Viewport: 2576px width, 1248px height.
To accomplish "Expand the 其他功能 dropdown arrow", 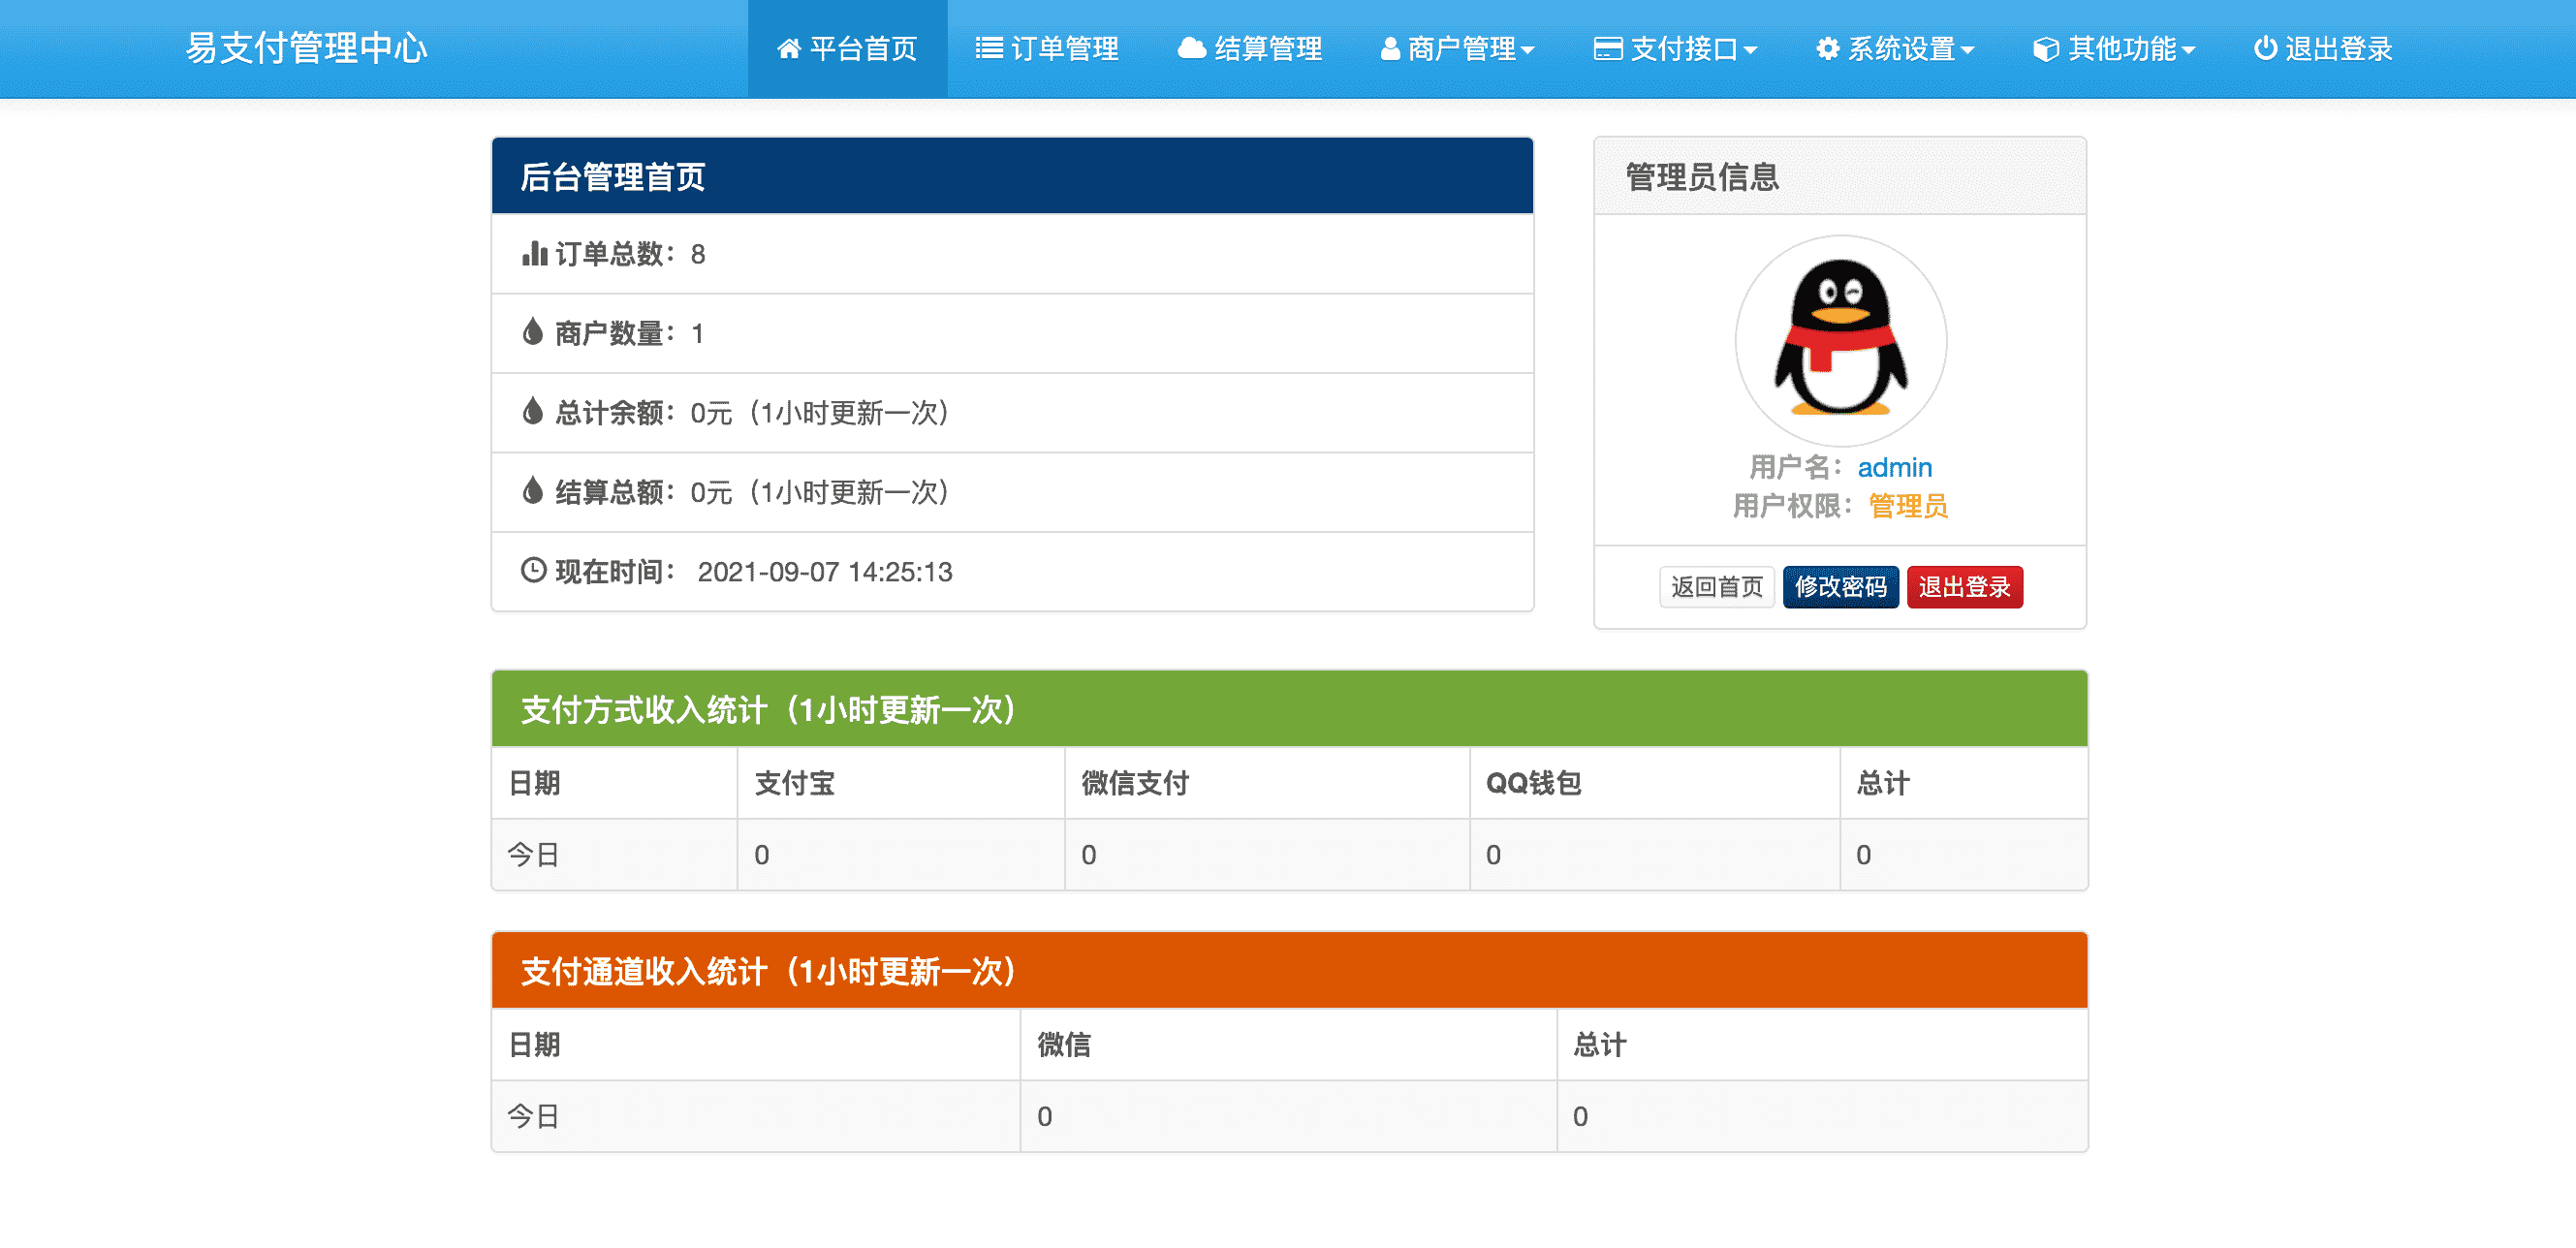I will coord(2188,51).
